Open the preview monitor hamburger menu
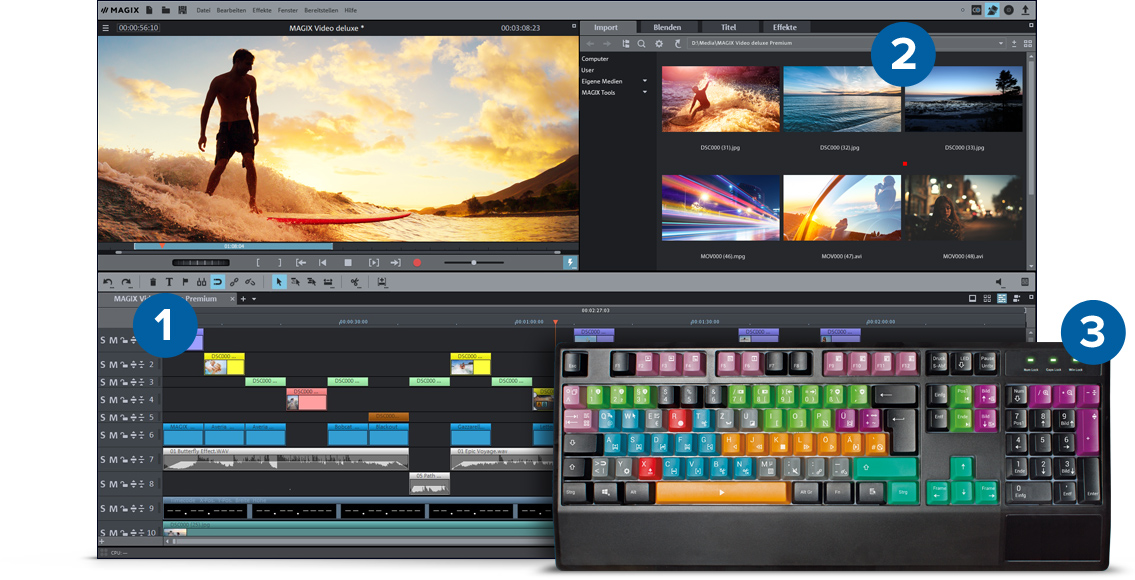 [x=106, y=28]
